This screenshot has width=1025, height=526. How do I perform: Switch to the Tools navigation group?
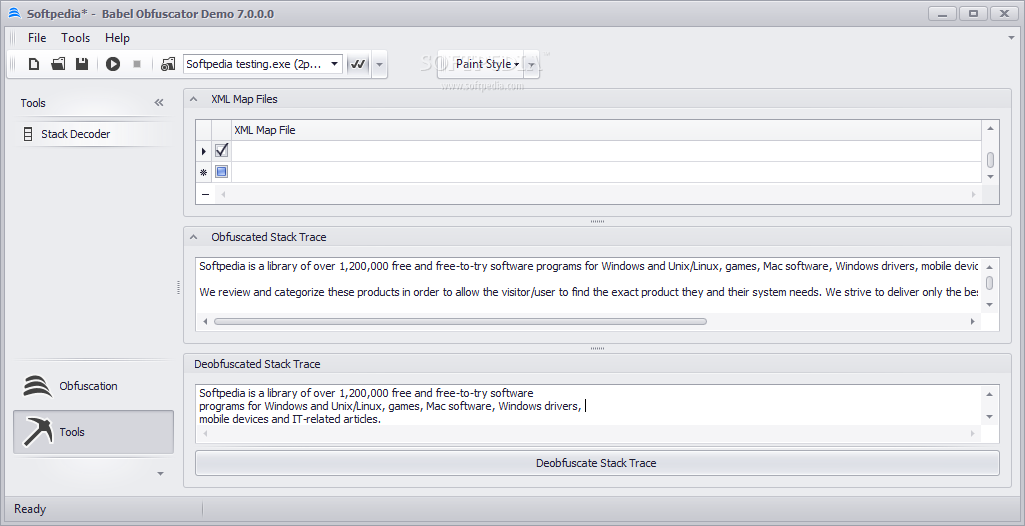coord(93,432)
